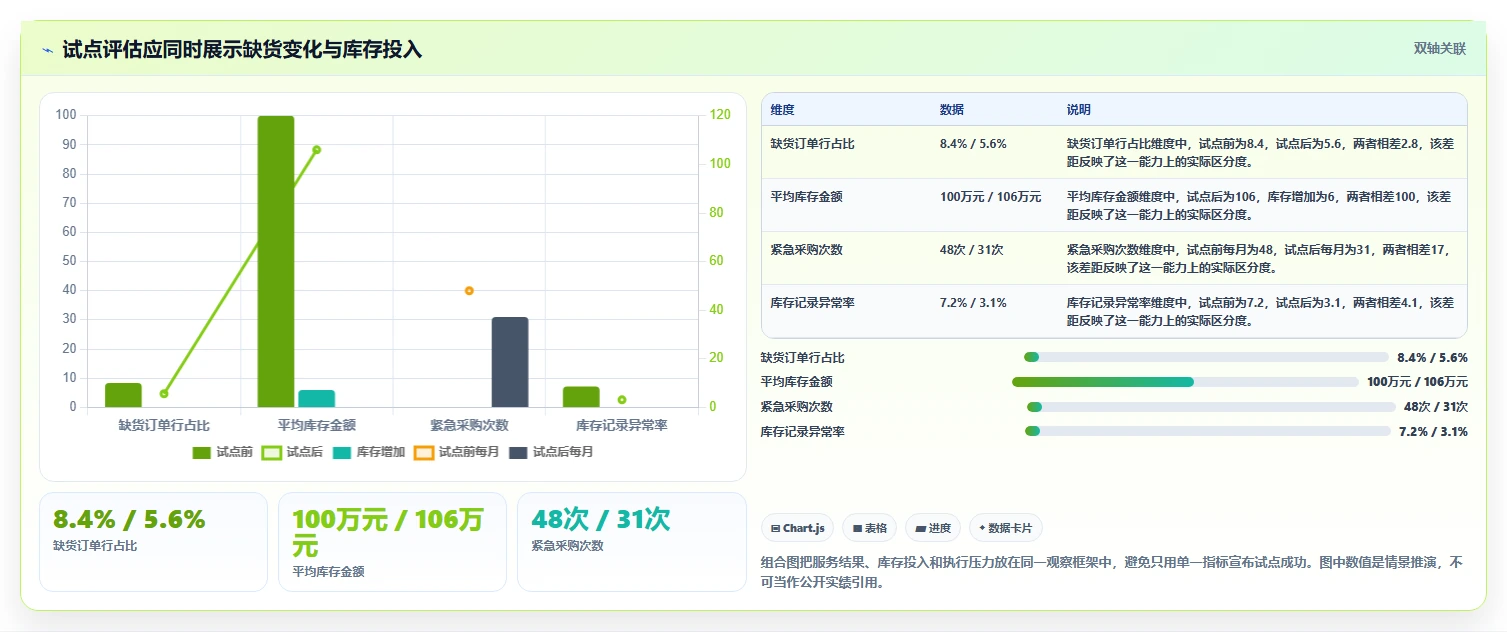This screenshot has width=1507, height=632.
Task: Click 48次 / 31次 beside the progress bar
Action: tap(1436, 407)
